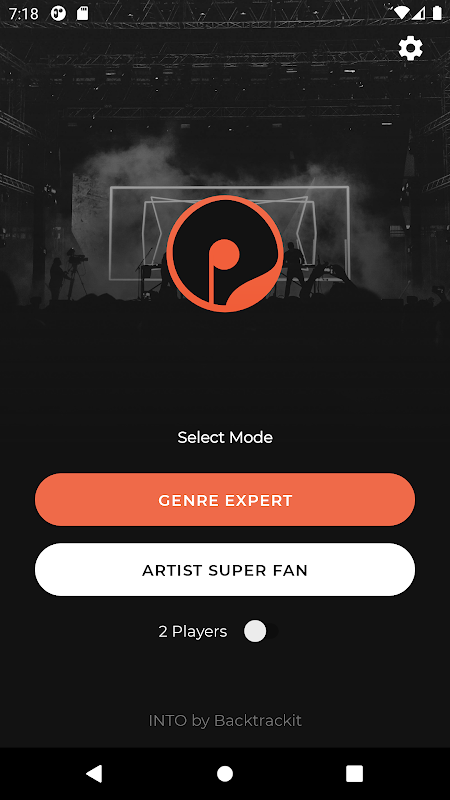Image resolution: width=450 pixels, height=800 pixels.
Task: Go back with the Android back arrow
Action: 94,773
